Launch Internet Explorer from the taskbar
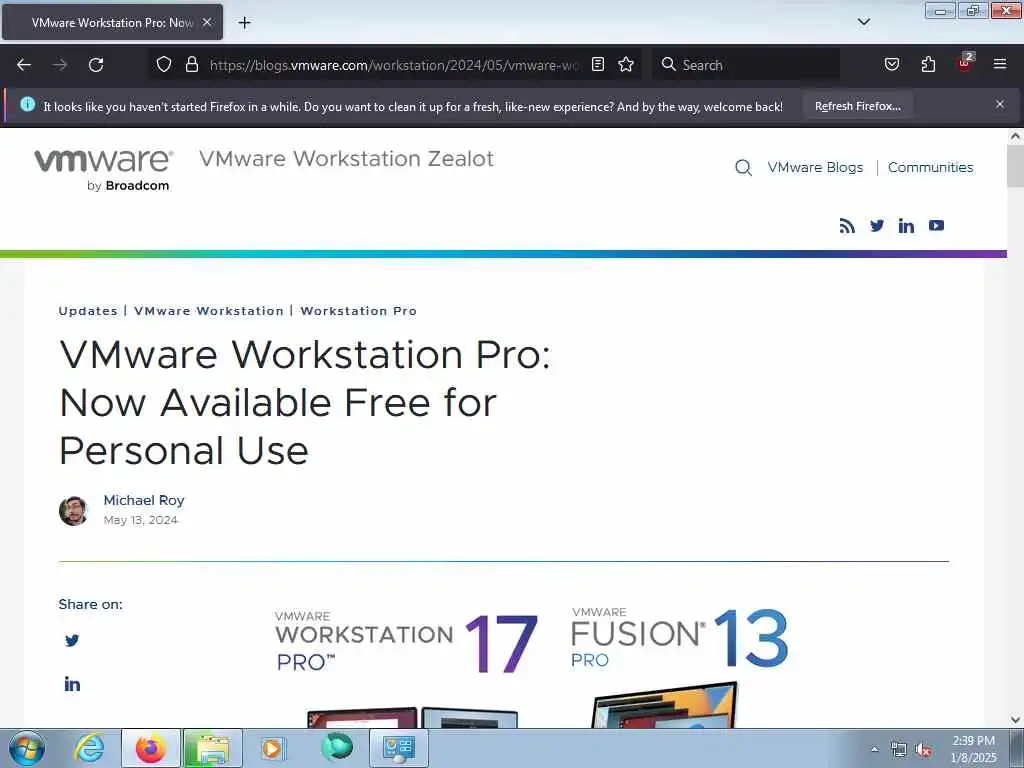Image resolution: width=1024 pixels, height=768 pixels. tap(89, 748)
